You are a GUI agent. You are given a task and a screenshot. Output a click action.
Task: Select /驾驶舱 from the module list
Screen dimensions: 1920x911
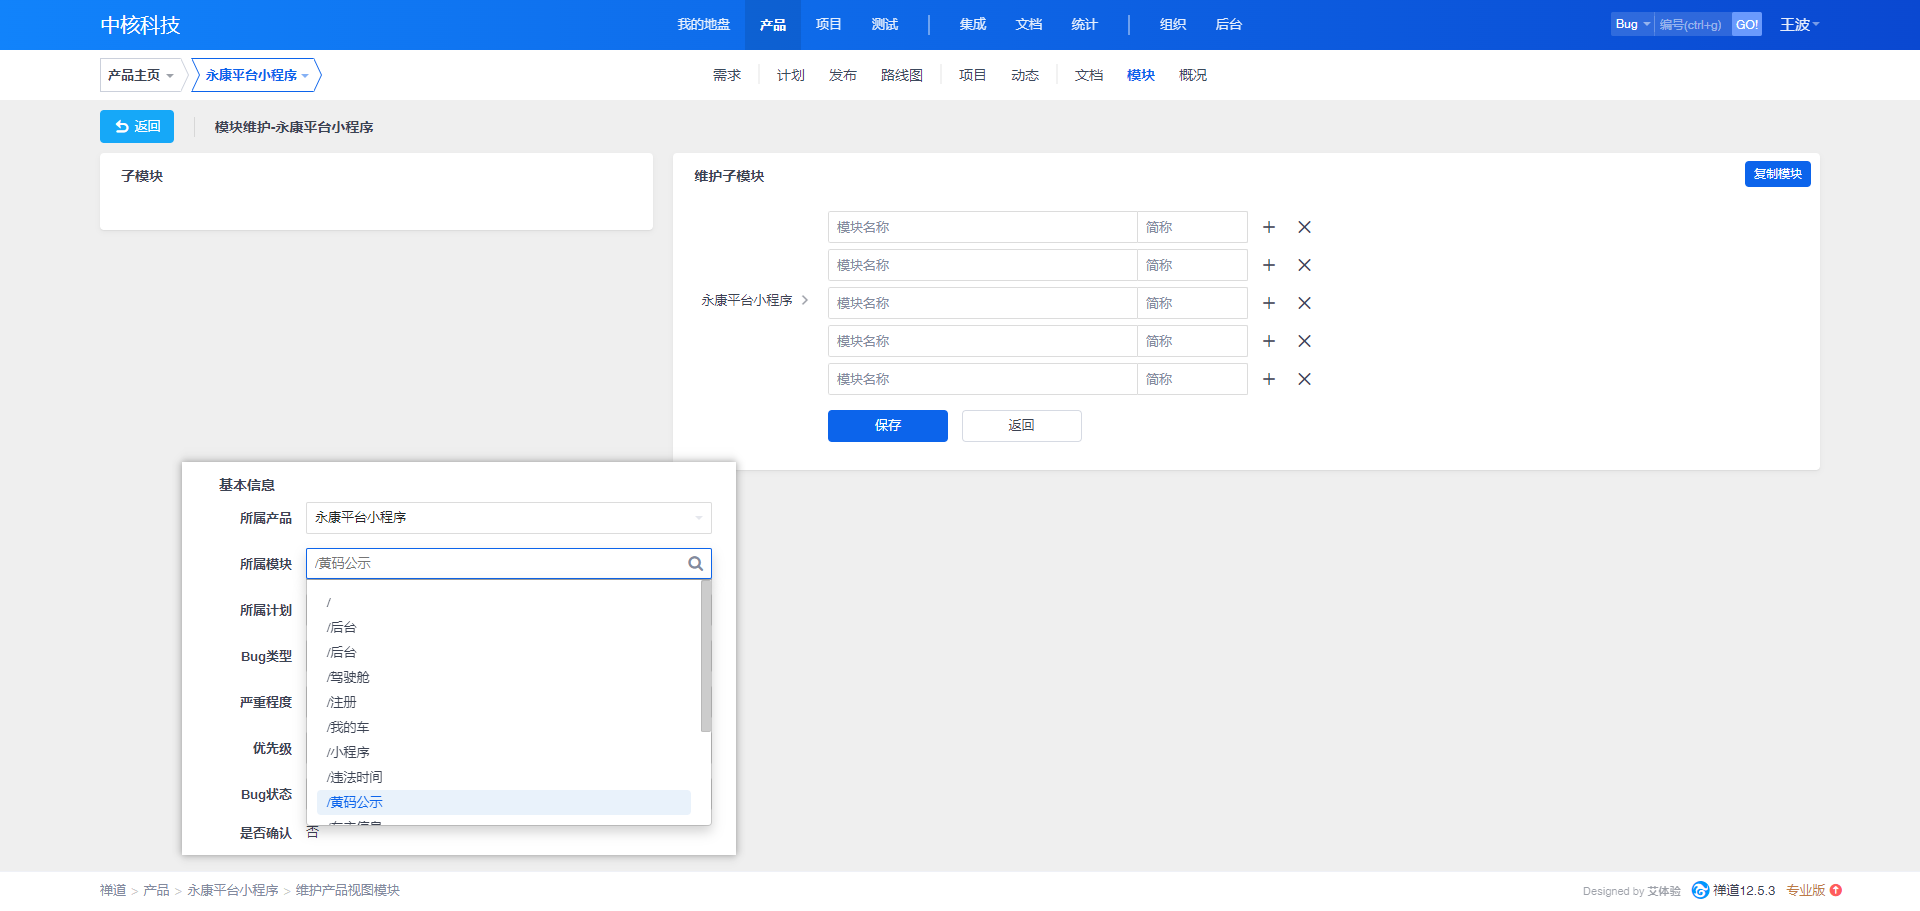(x=348, y=677)
